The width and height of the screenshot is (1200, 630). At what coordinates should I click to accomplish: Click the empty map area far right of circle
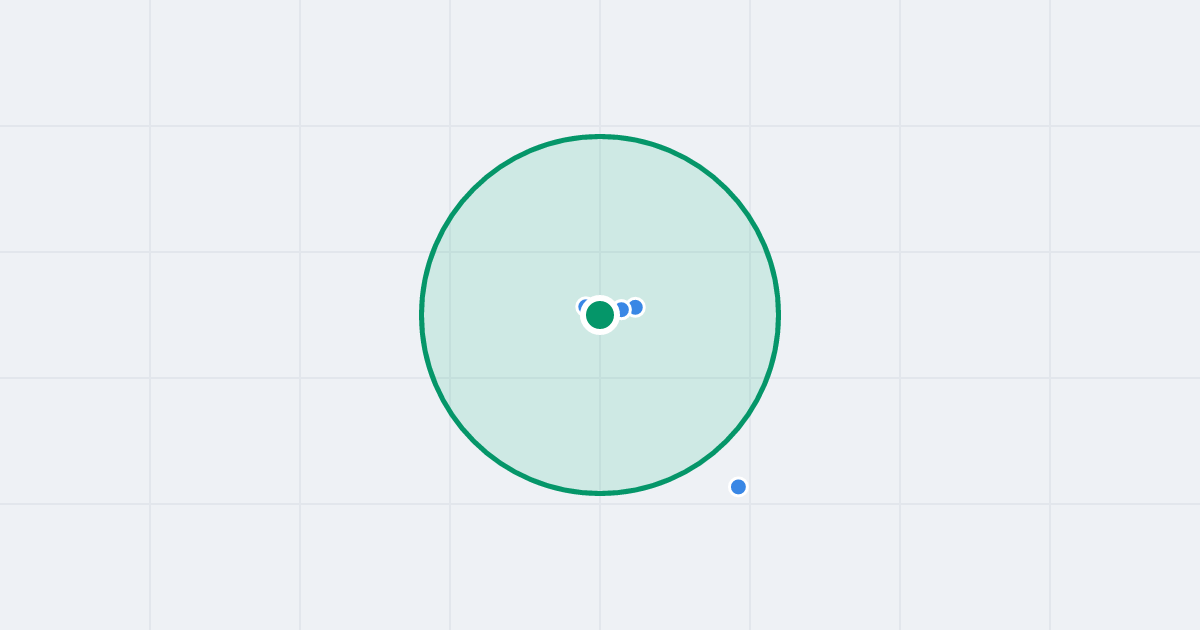[1000, 315]
